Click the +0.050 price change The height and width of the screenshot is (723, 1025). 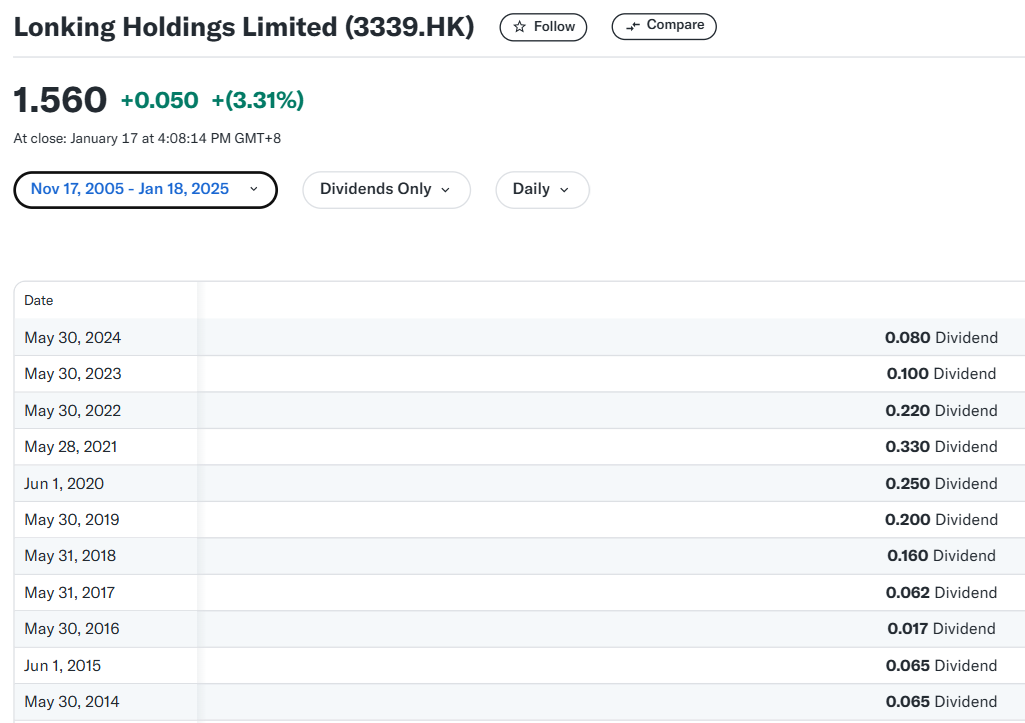(160, 100)
